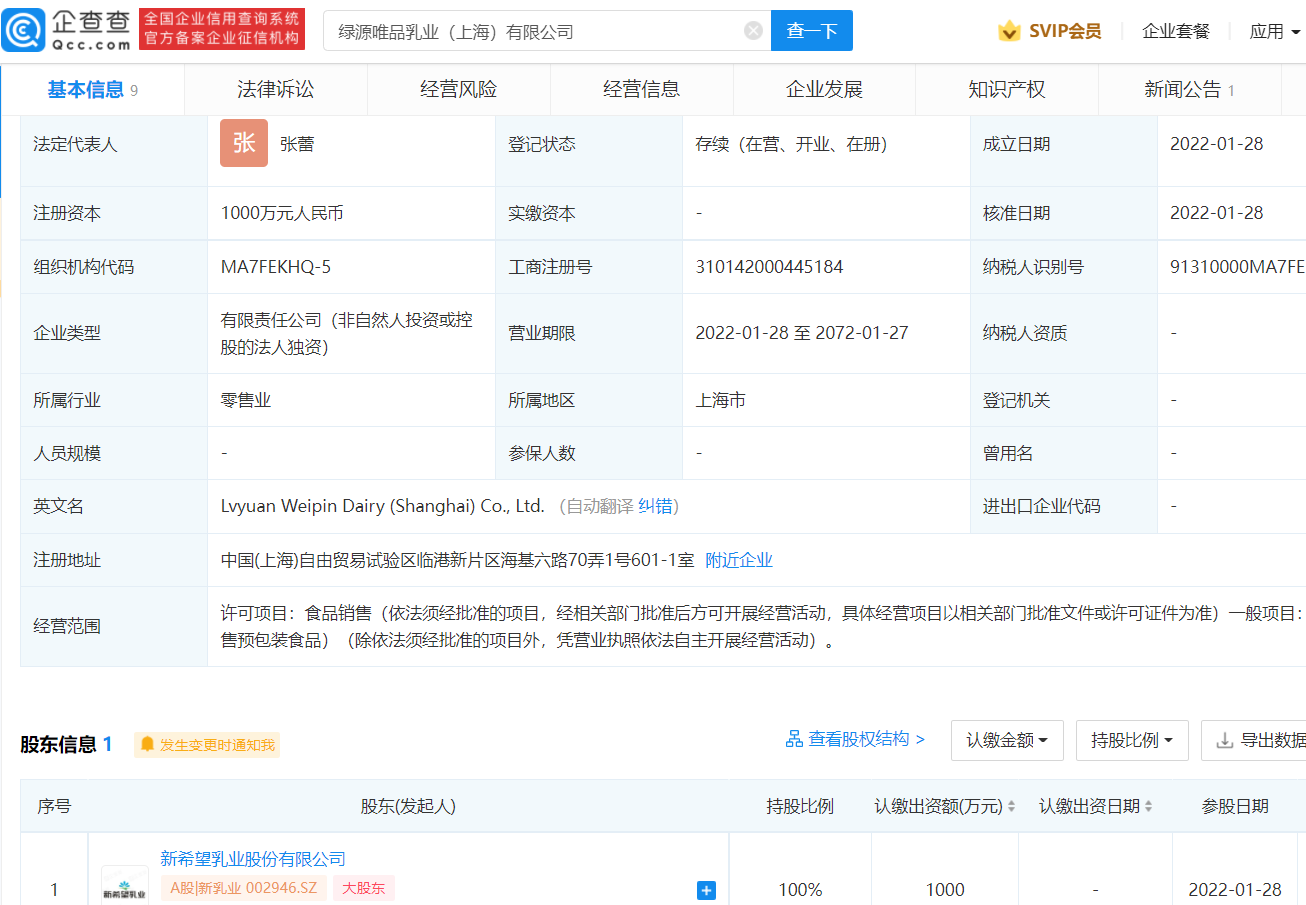This screenshot has width=1306, height=905.
Task: Expand the 应用 dropdown
Action: pyautogui.click(x=1275, y=31)
